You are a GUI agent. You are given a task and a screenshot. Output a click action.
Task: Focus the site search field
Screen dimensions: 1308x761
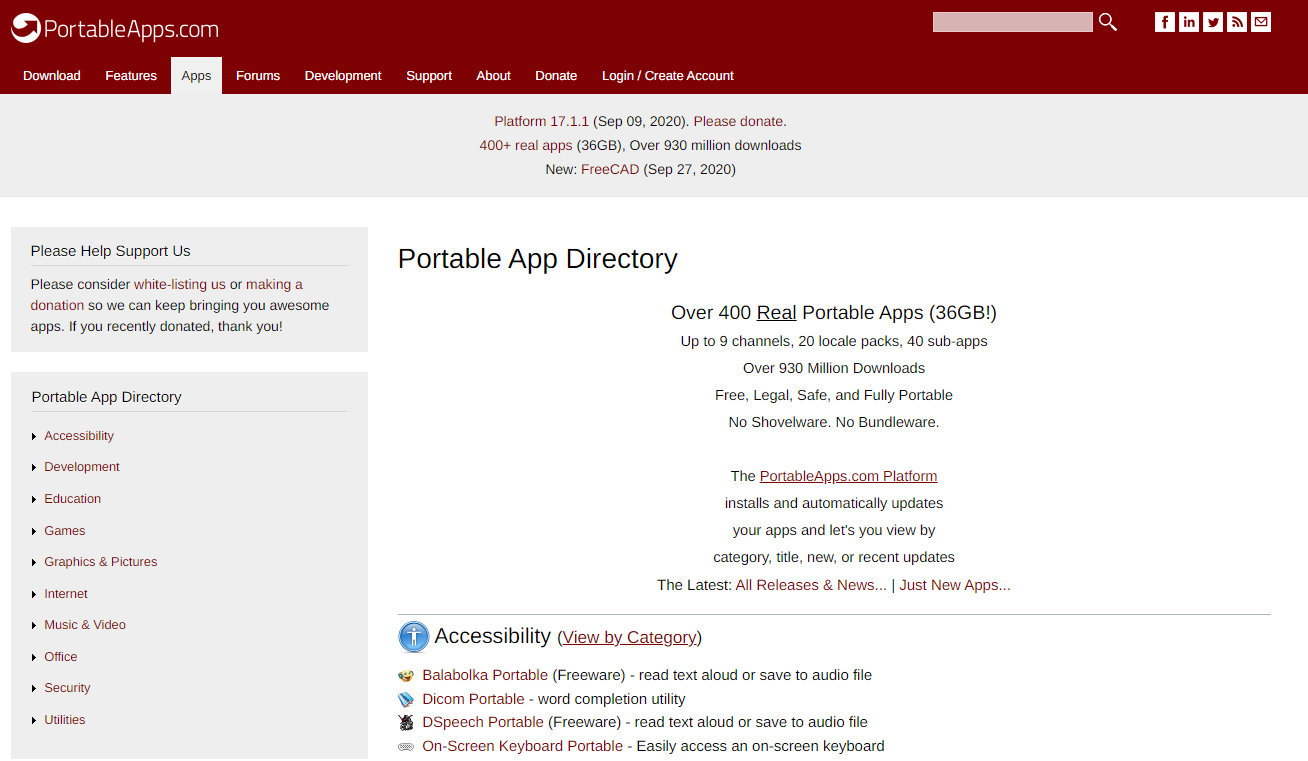point(1012,22)
